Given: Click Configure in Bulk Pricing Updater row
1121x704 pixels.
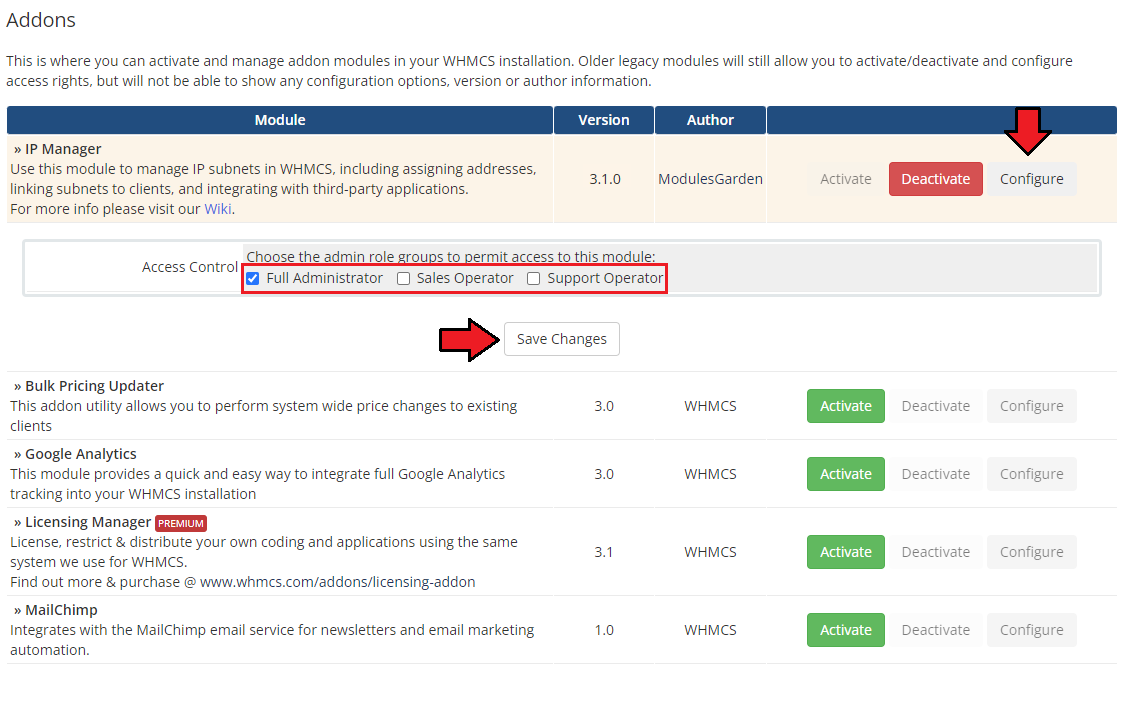Looking at the screenshot, I should click(x=1031, y=406).
